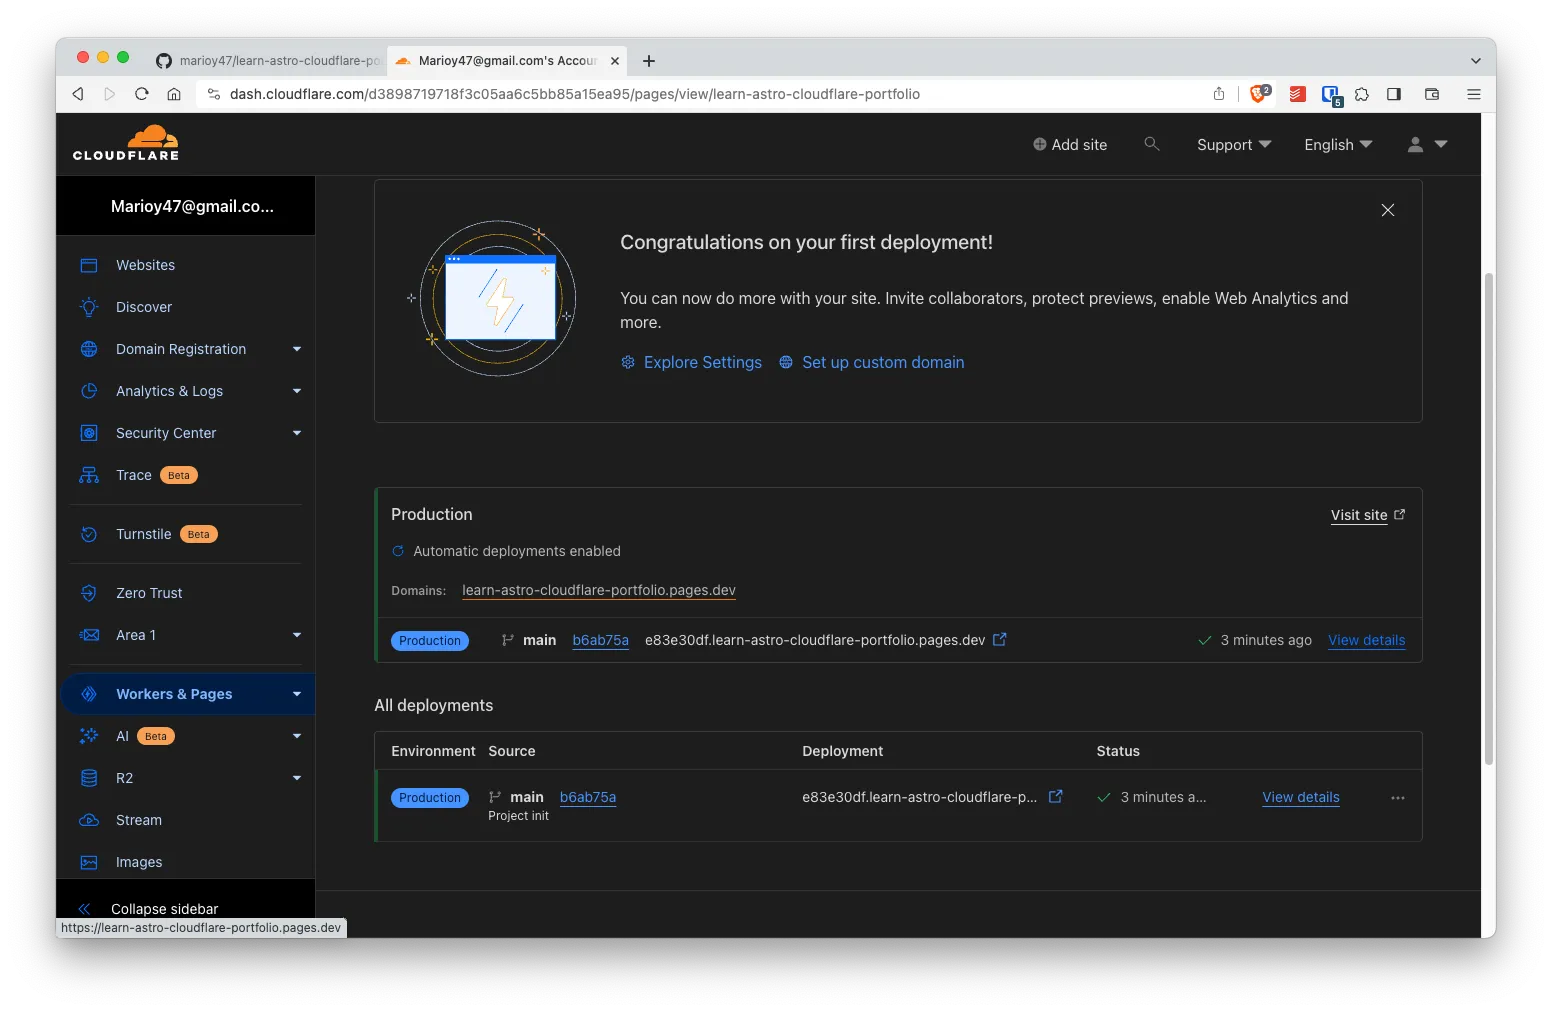Image resolution: width=1552 pixels, height=1012 pixels.
Task: Go to browser home page
Action: coord(174,94)
